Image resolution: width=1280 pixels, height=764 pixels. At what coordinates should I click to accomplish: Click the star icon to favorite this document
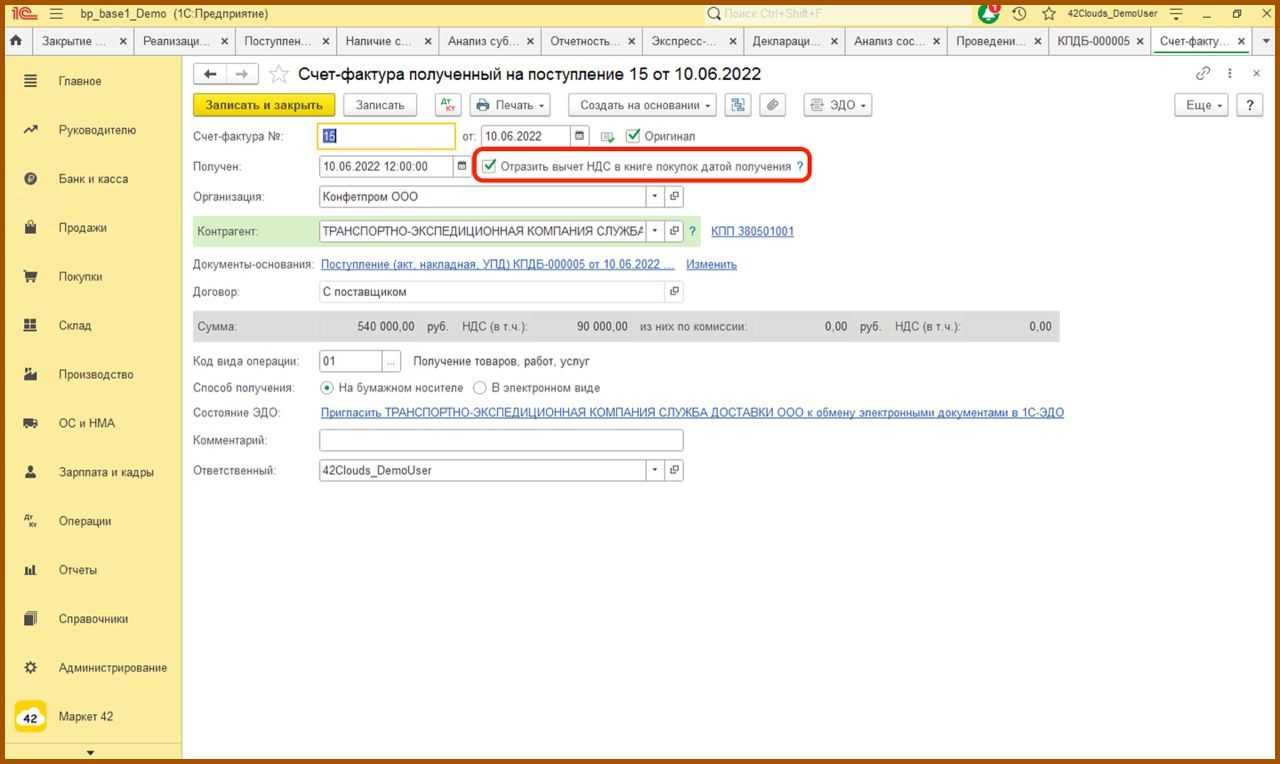pos(279,75)
